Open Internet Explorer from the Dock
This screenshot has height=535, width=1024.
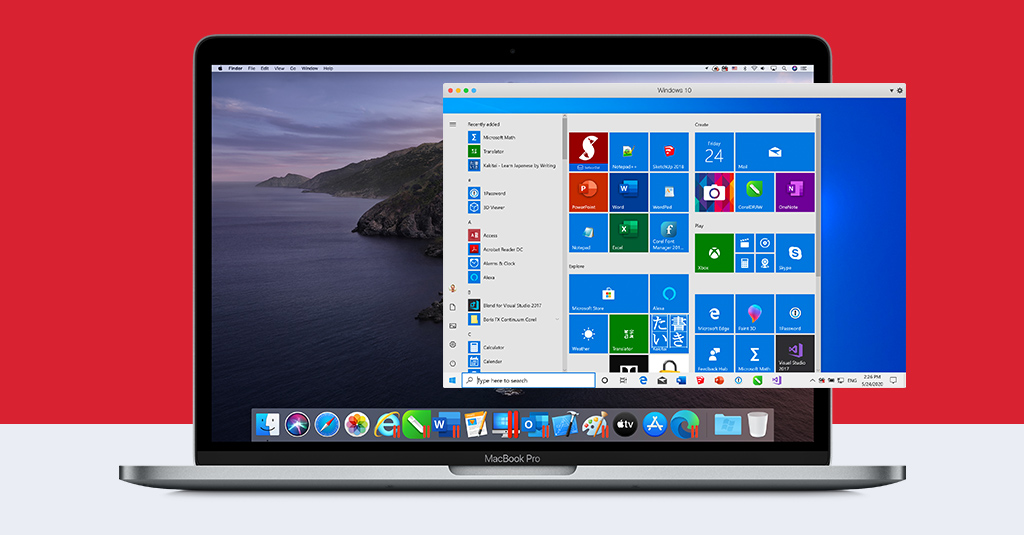(387, 425)
